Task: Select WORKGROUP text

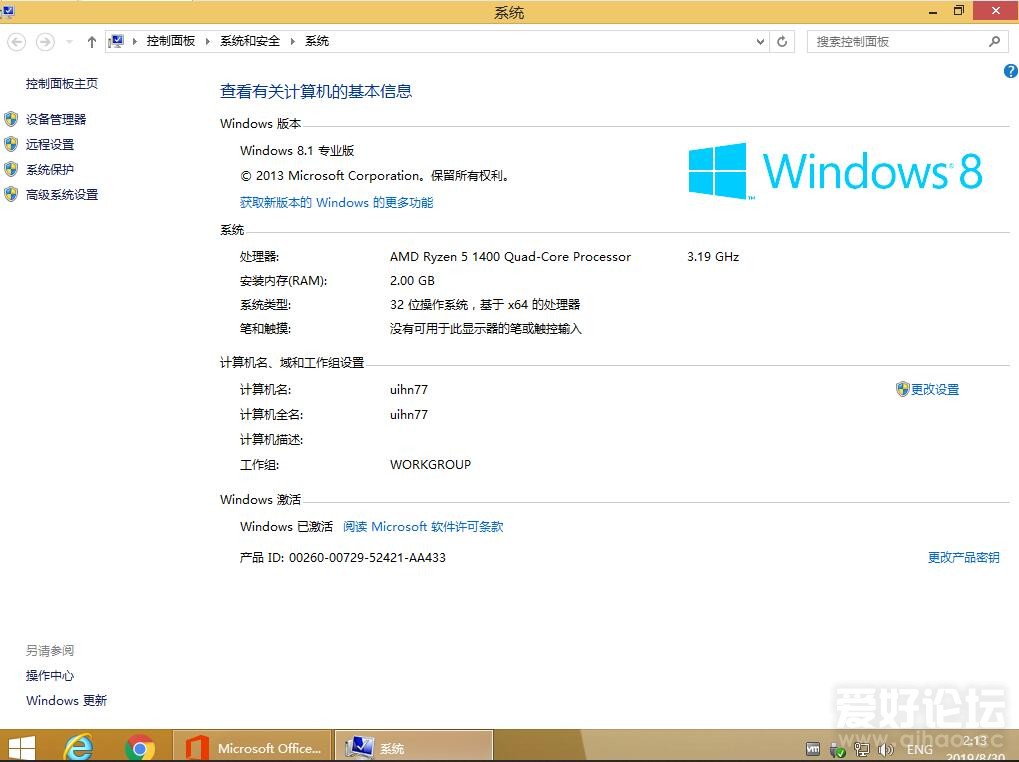Action: 430,464
